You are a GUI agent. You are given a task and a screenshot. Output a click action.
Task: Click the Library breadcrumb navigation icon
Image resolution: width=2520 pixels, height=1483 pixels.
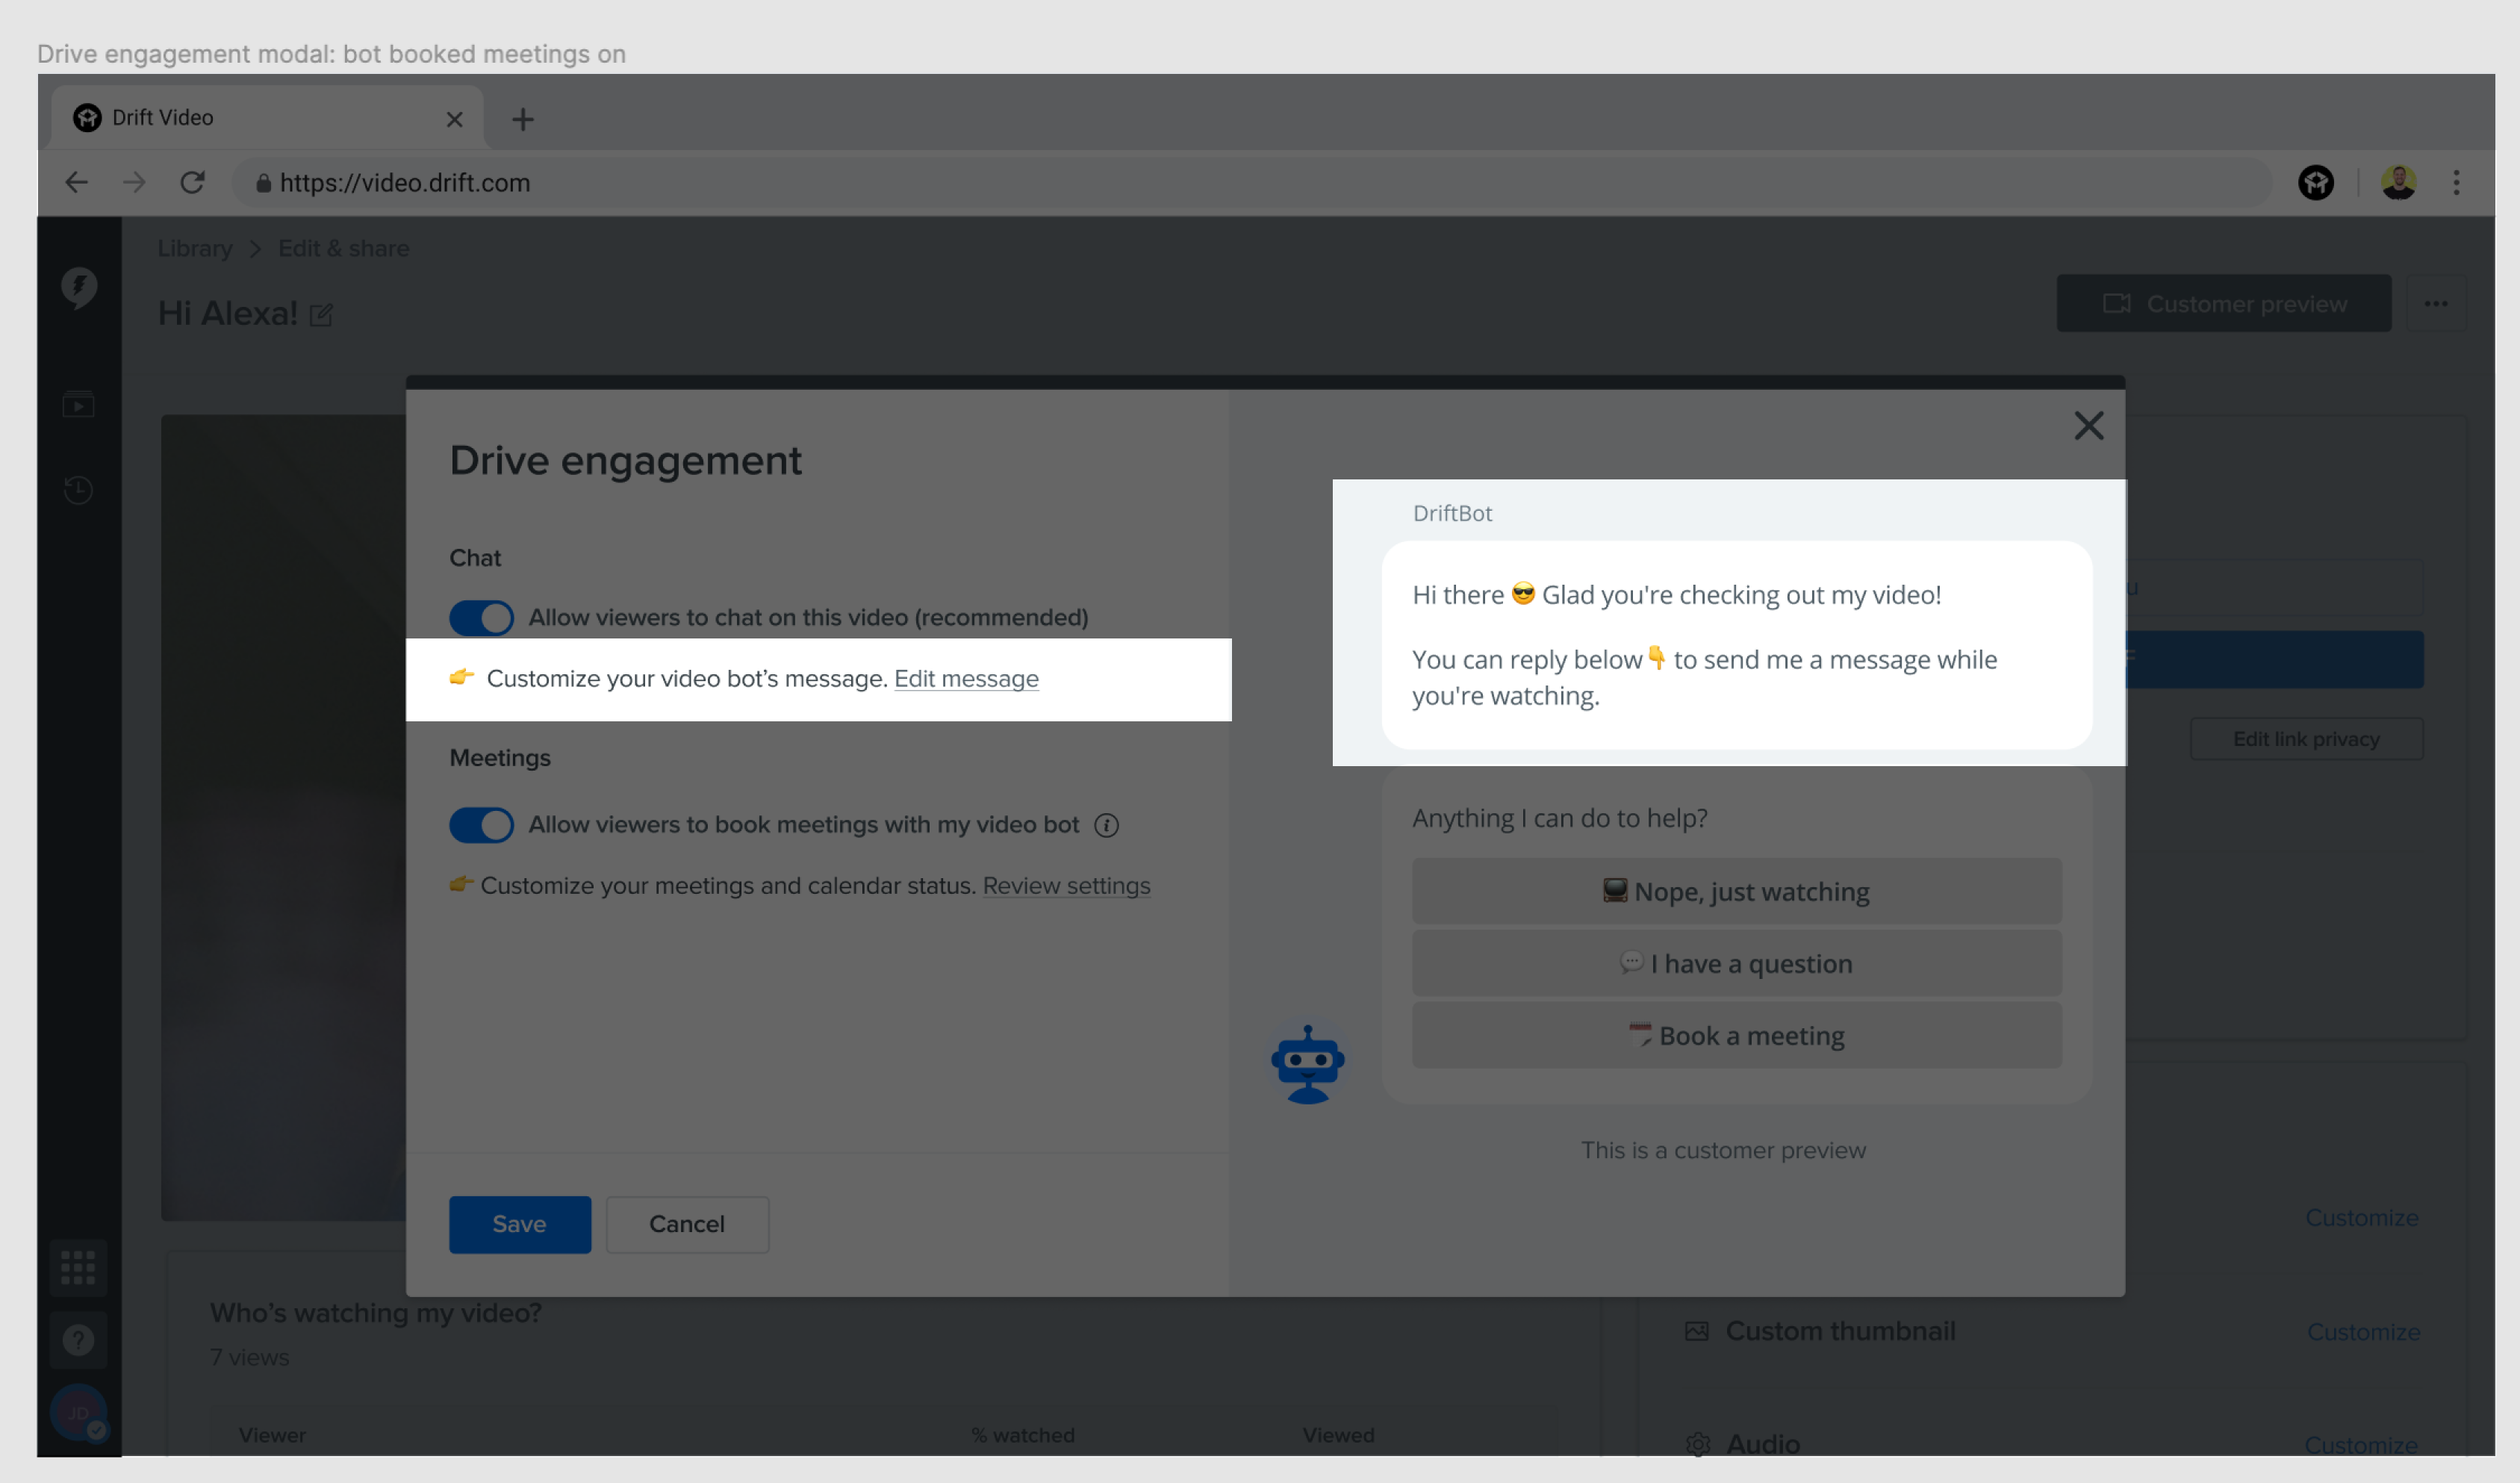[194, 249]
